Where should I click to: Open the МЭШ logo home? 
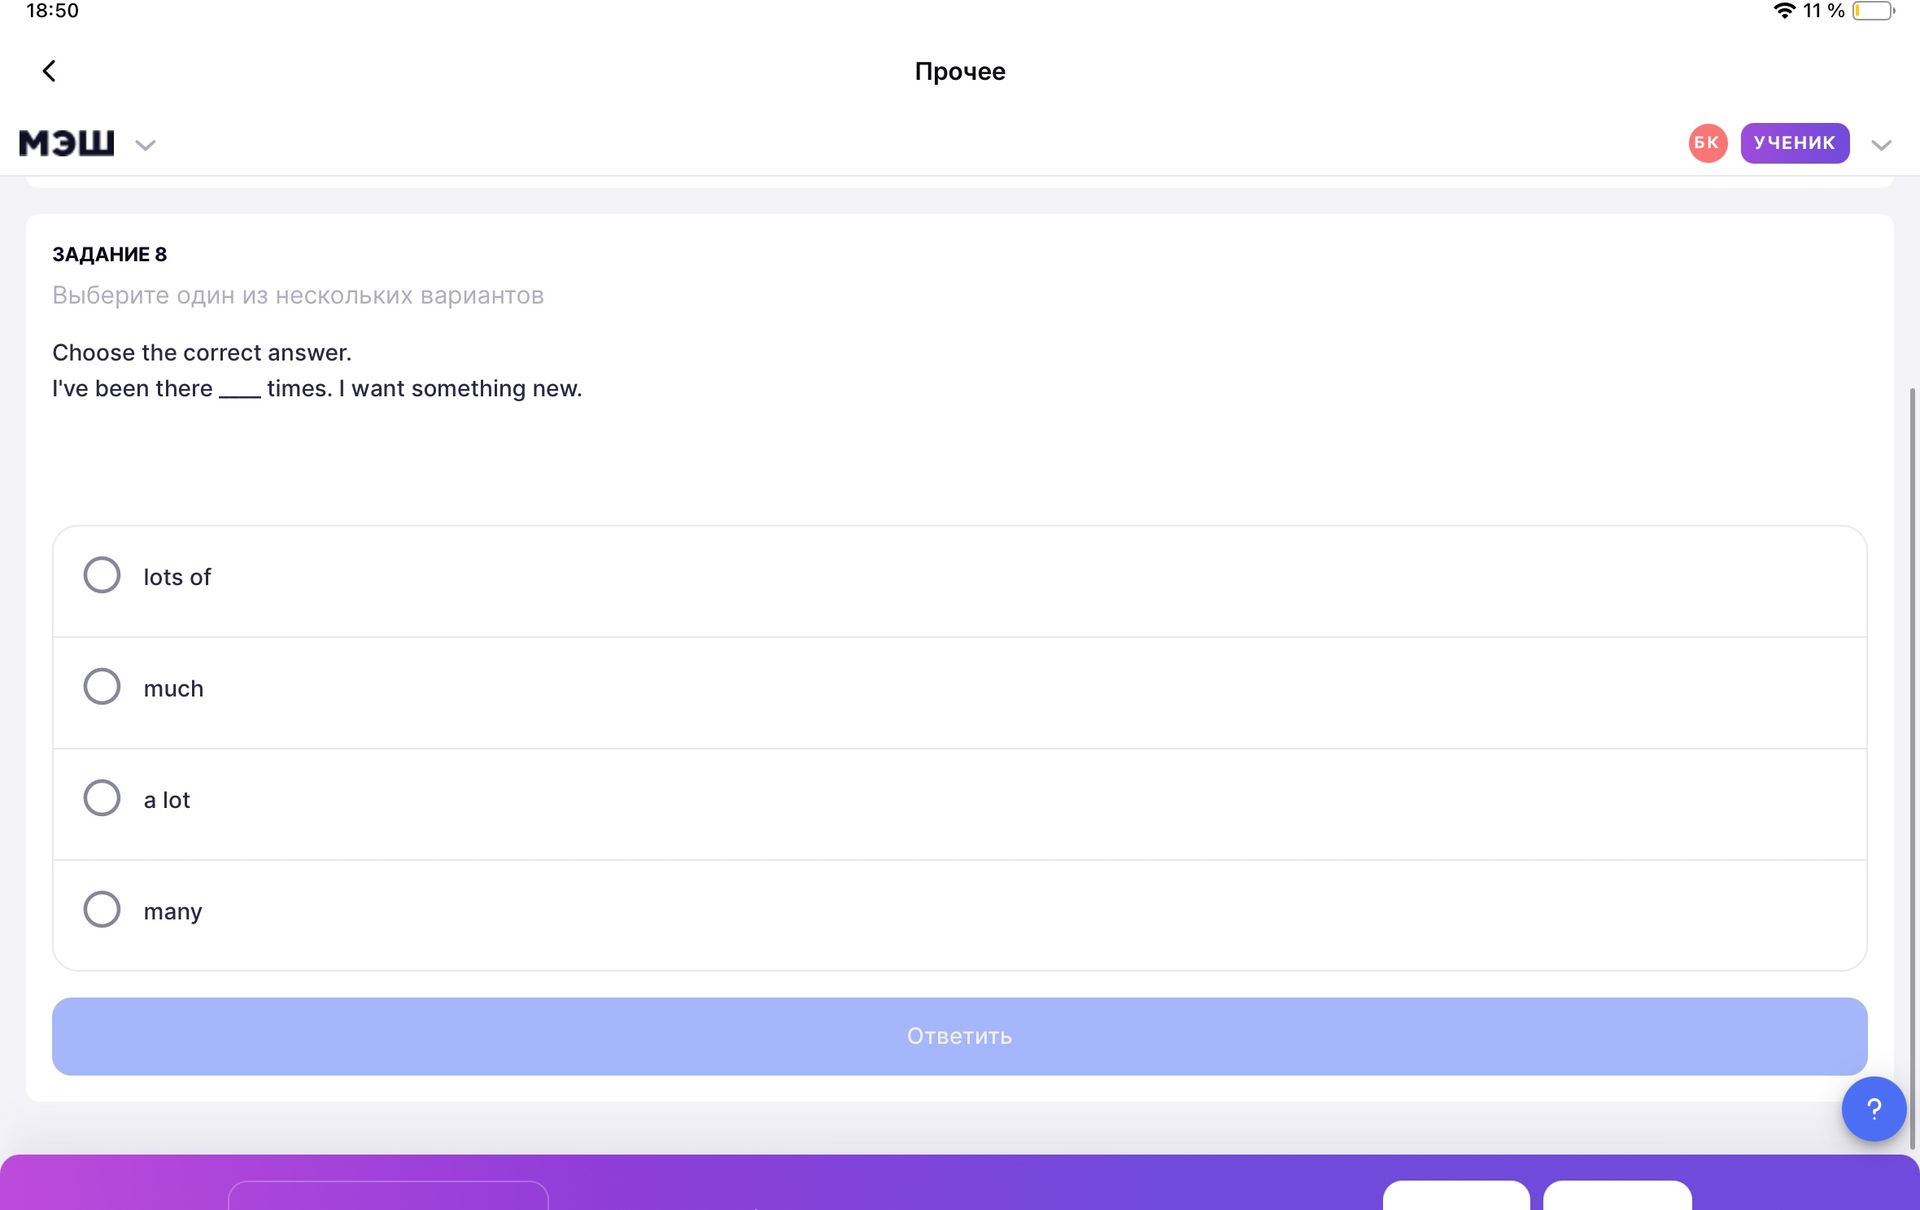point(67,143)
